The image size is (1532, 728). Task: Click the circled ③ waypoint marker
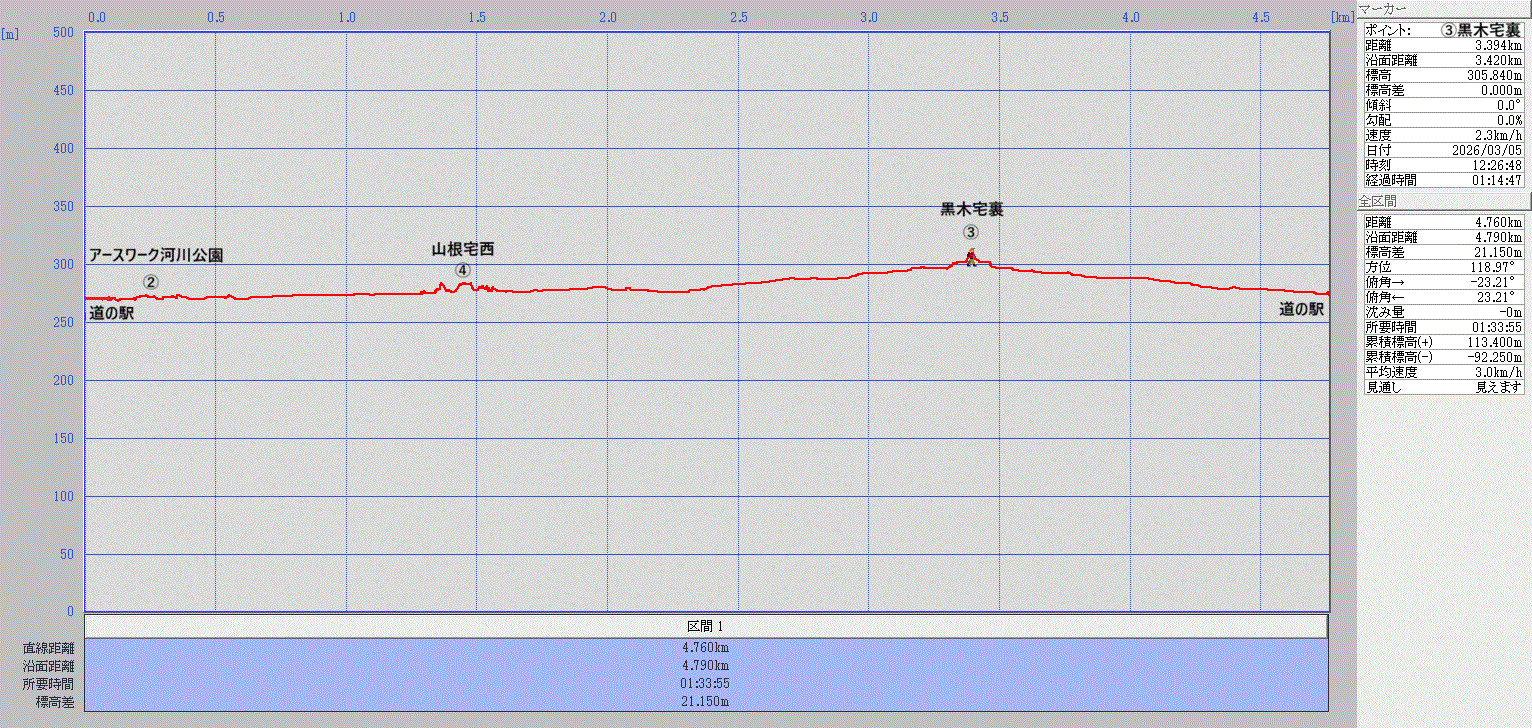coord(970,232)
